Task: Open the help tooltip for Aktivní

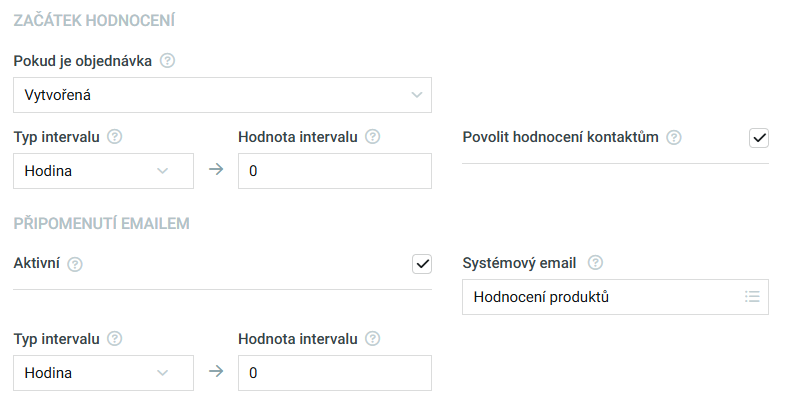Action: pos(75,264)
